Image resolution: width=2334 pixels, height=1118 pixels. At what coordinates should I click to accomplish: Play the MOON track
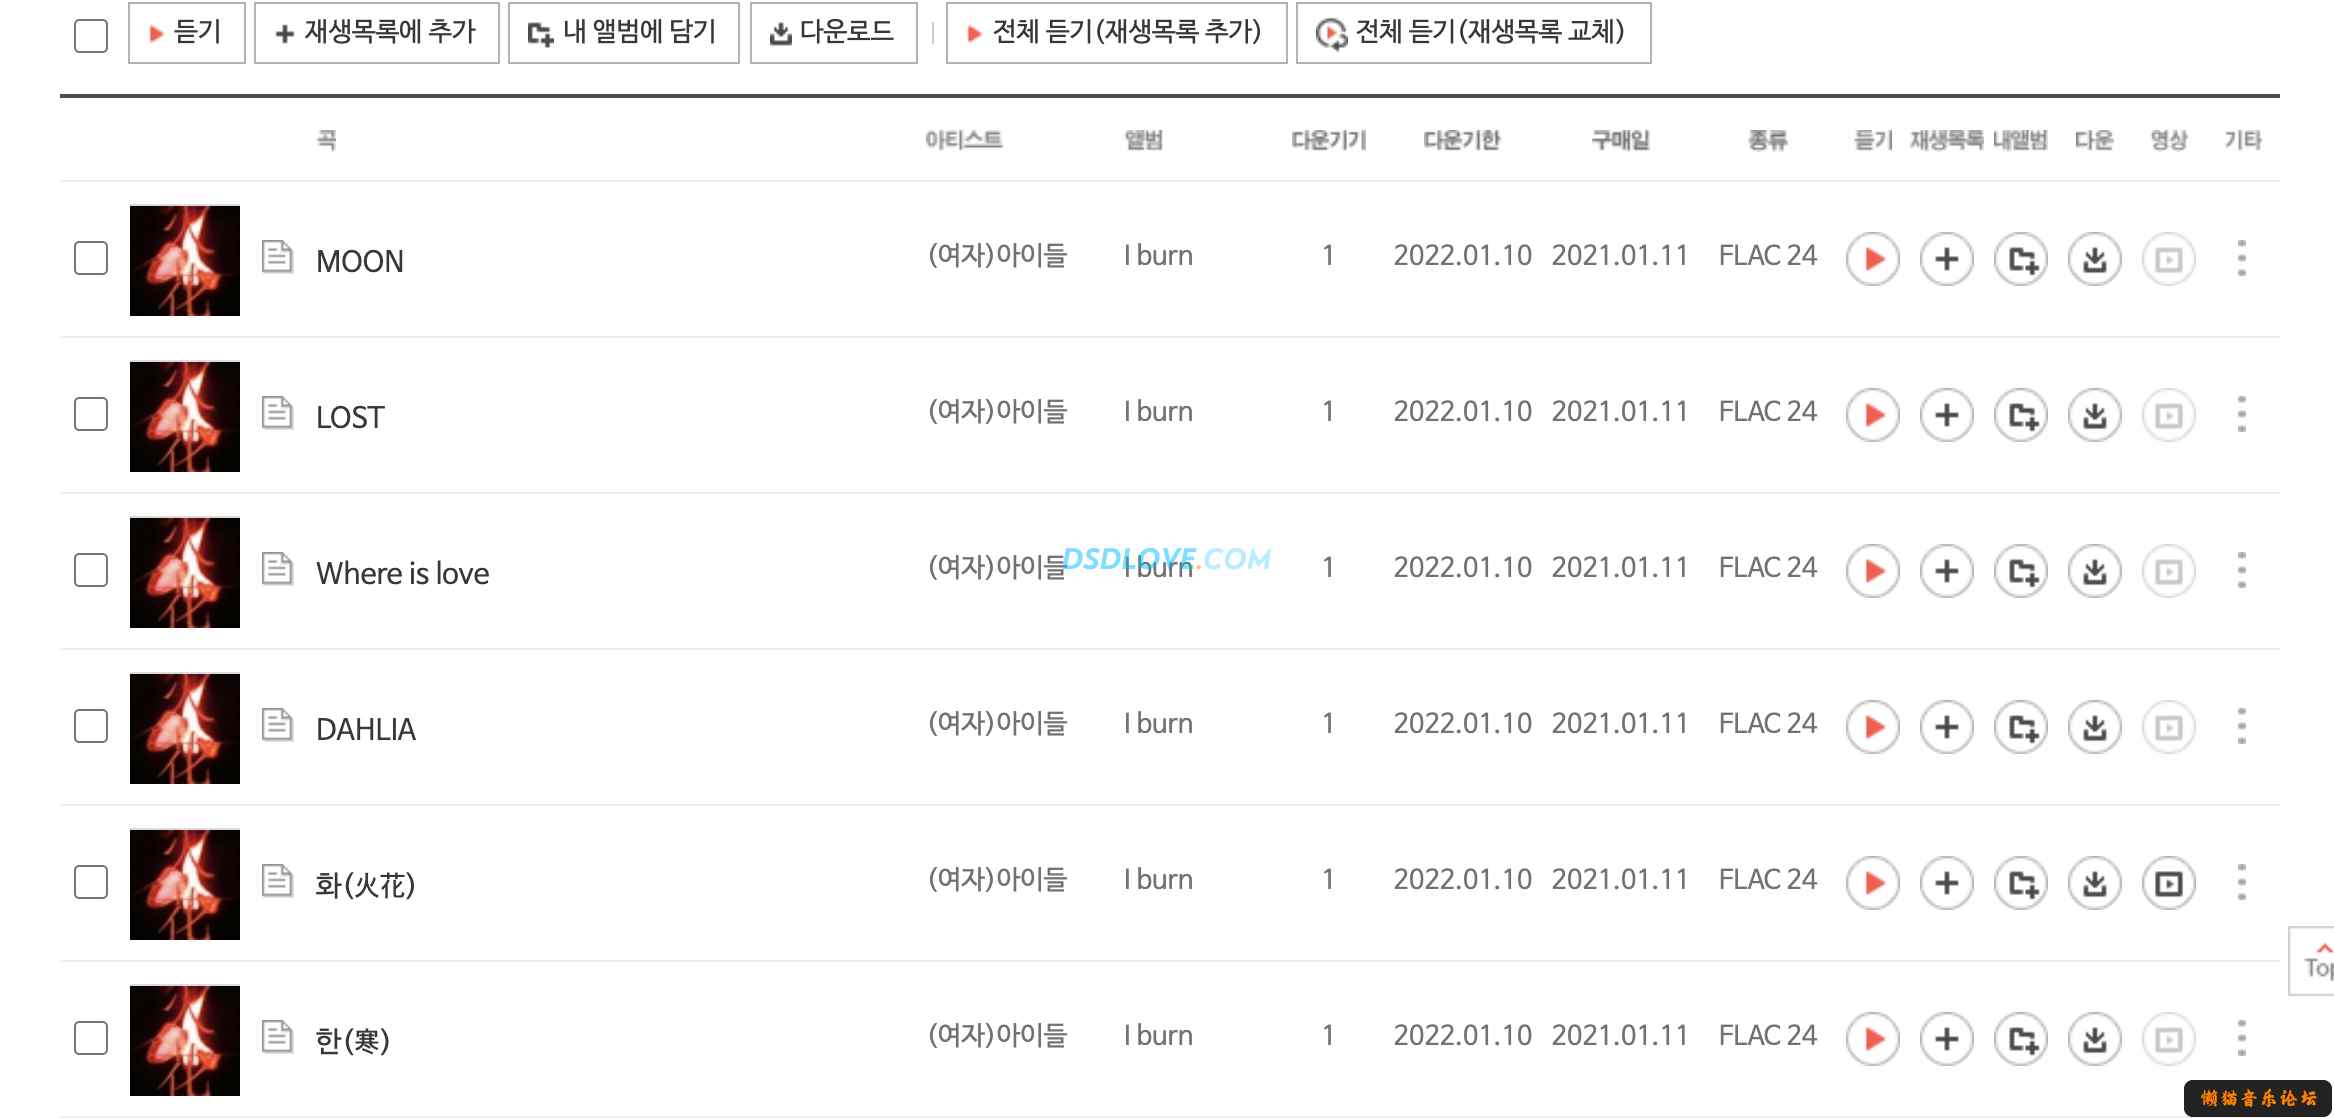pyautogui.click(x=1872, y=259)
